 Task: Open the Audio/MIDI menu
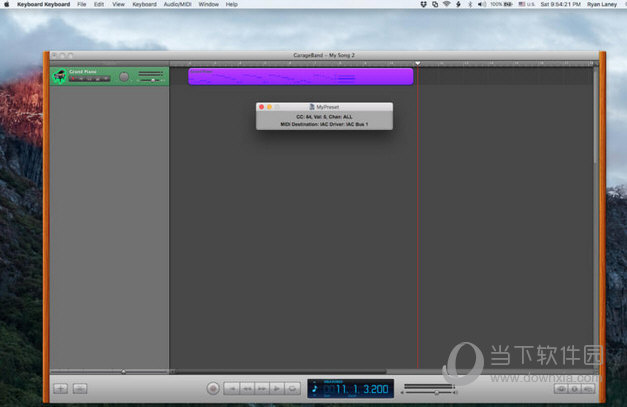click(x=178, y=4)
